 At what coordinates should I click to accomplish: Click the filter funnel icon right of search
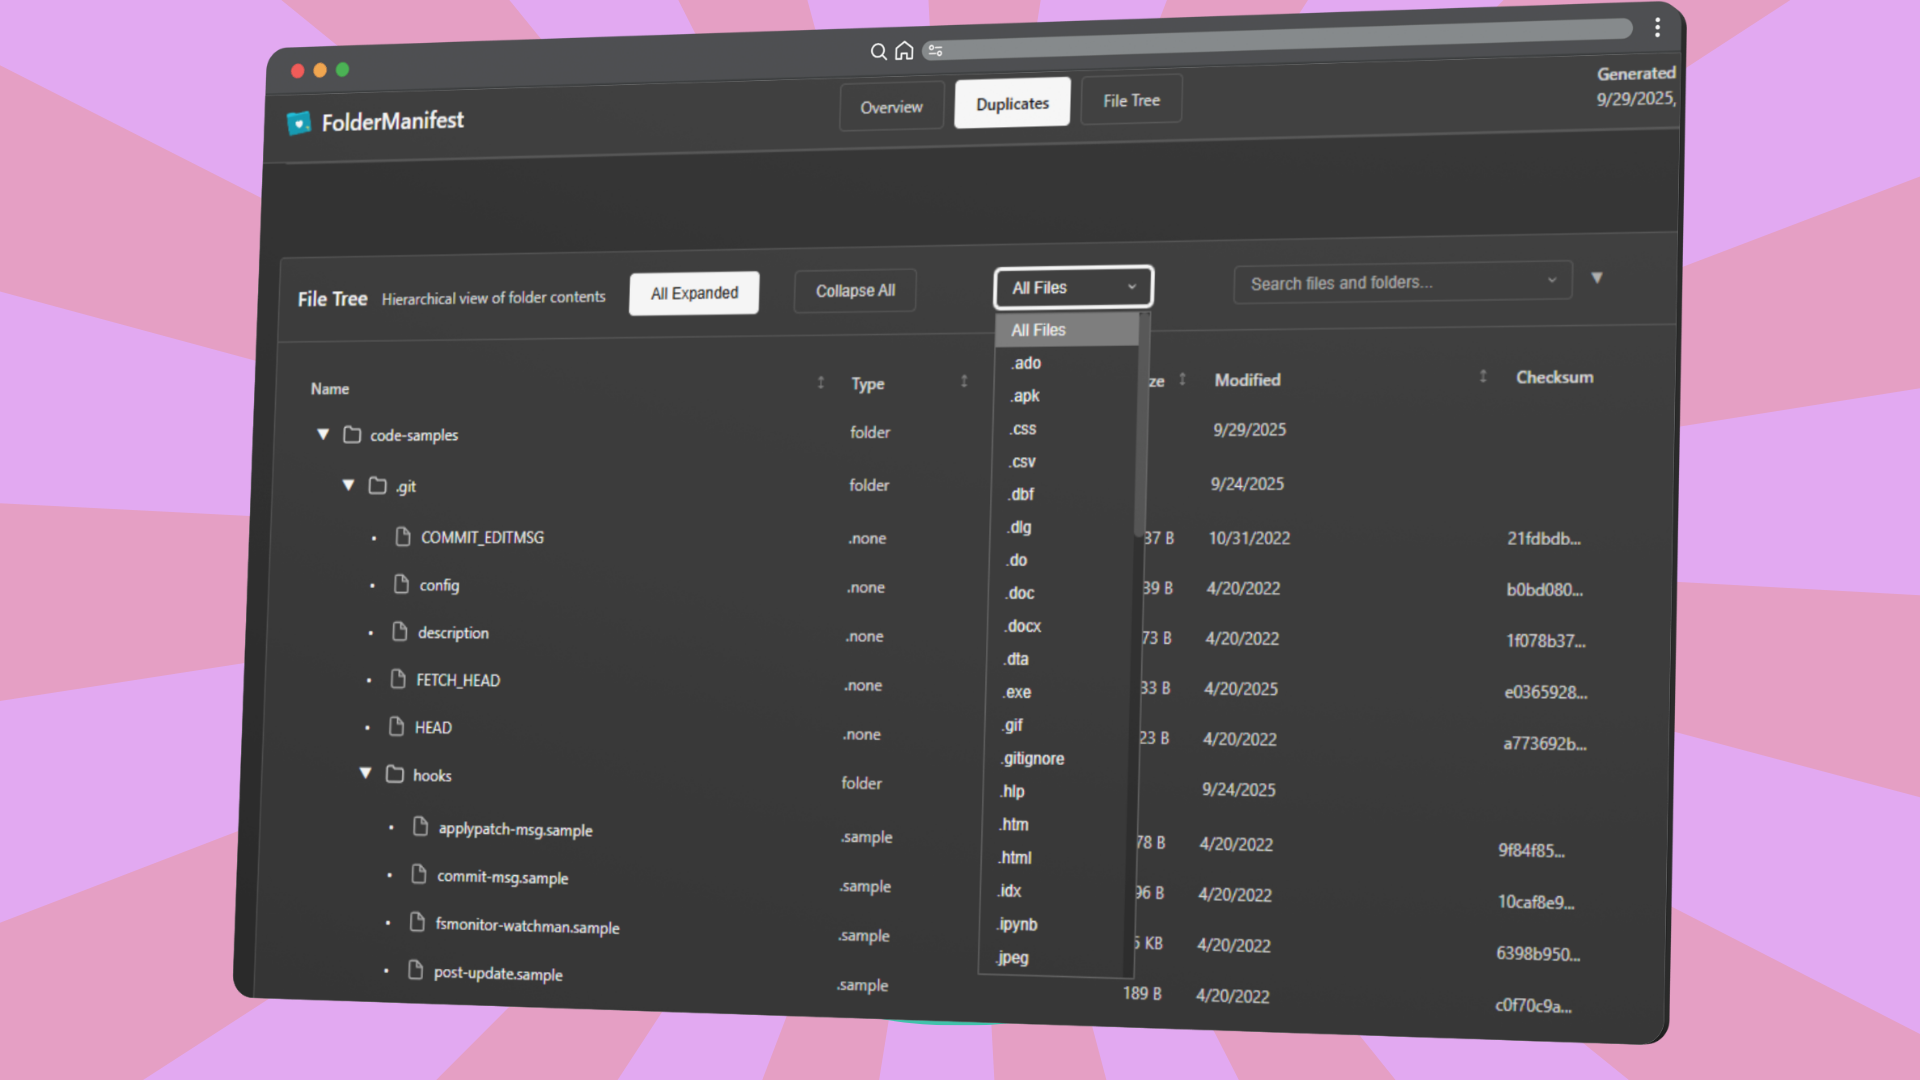pos(1597,277)
